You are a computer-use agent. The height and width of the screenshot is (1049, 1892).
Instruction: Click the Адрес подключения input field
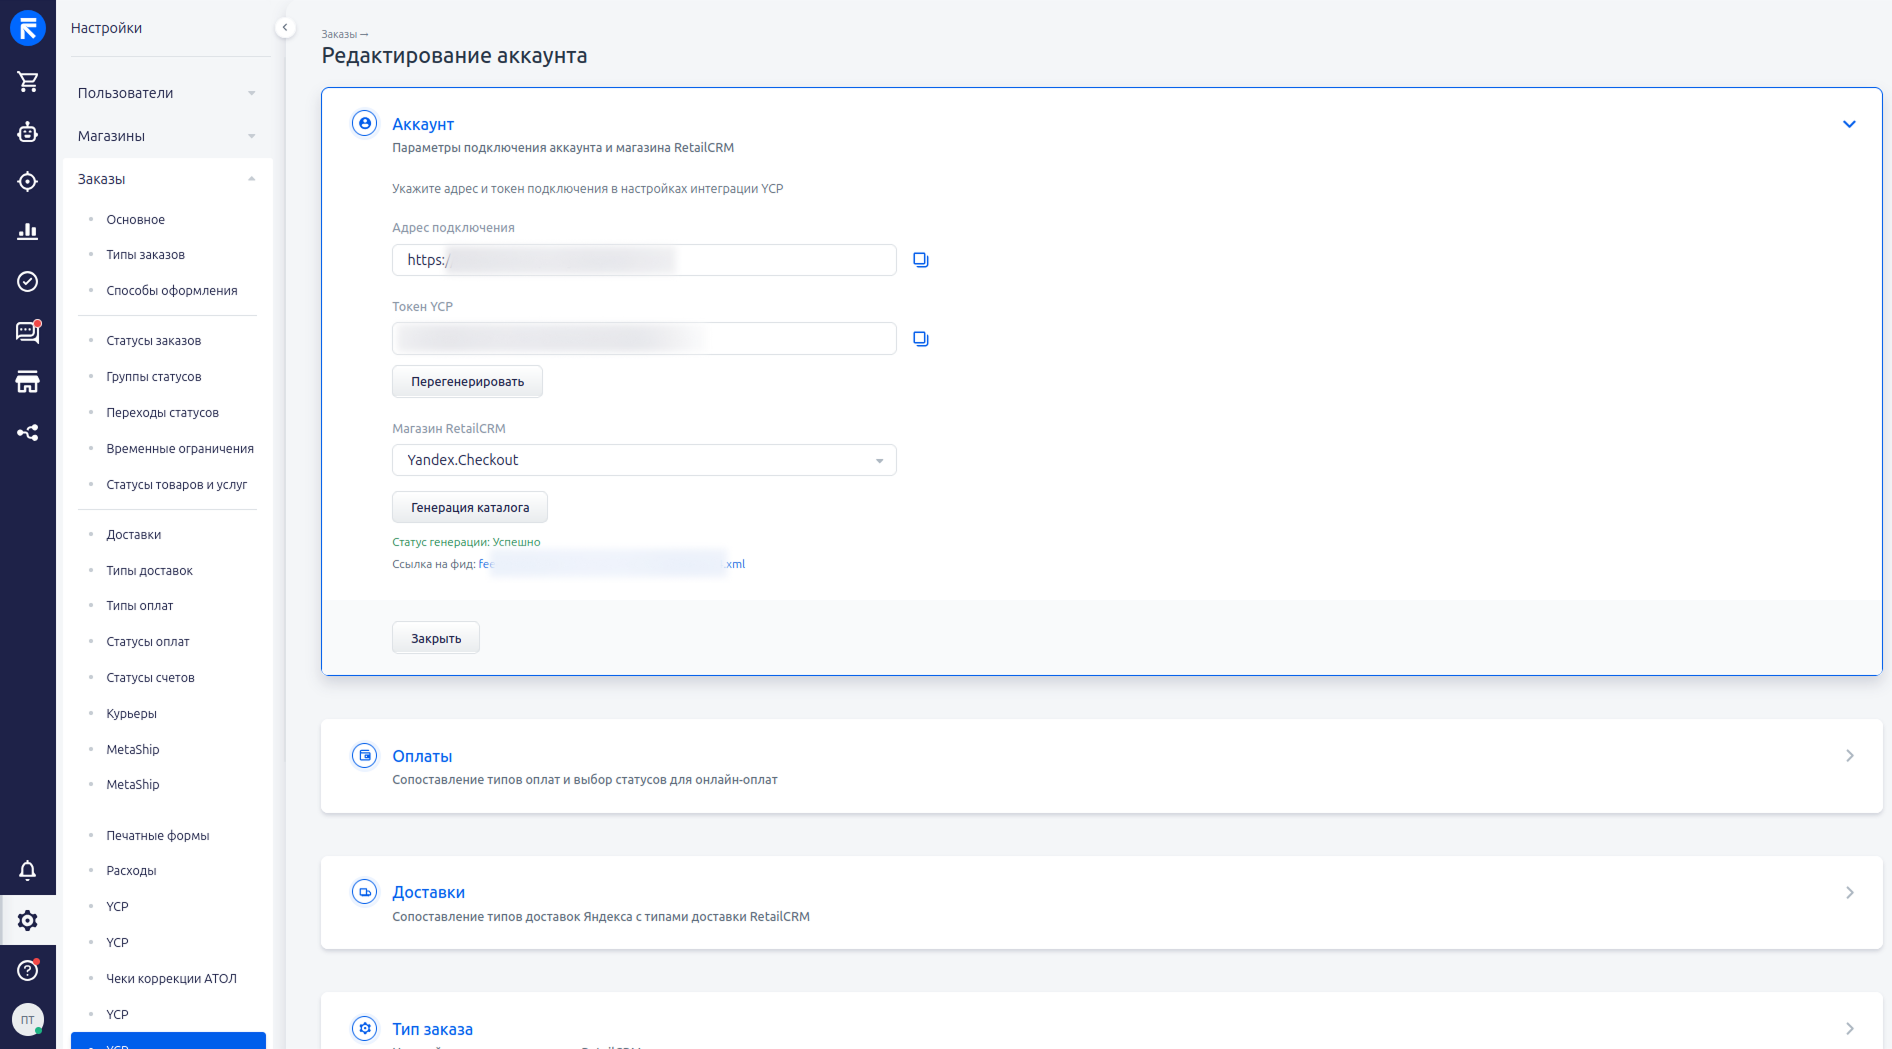point(644,260)
